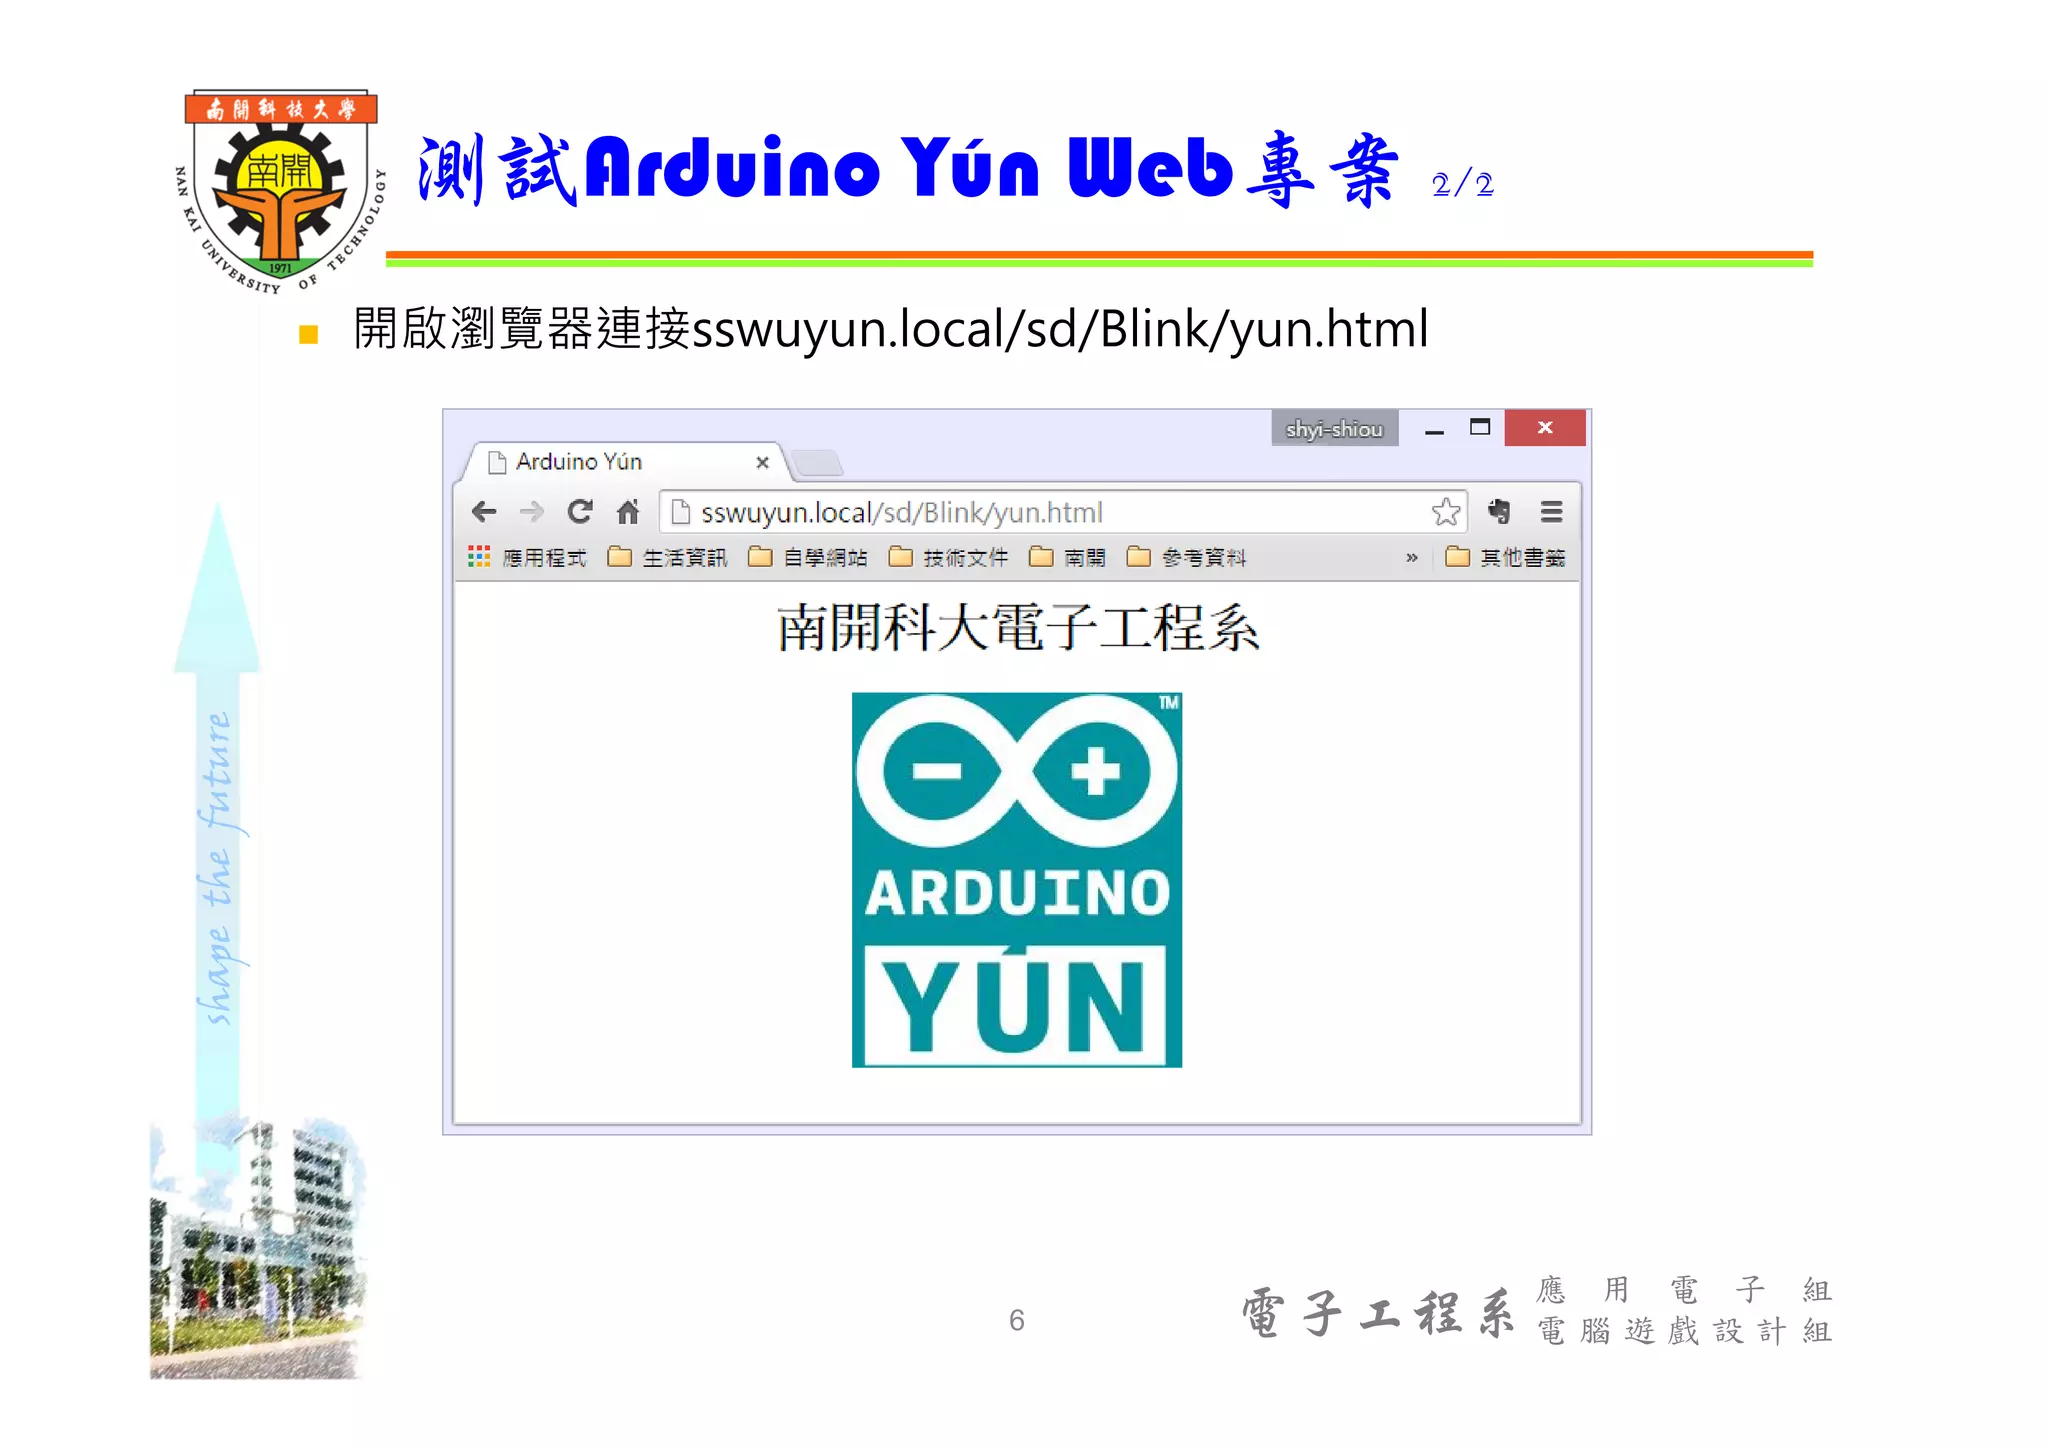Close the Chrome window with red X
2048x1448 pixels.
(1545, 428)
